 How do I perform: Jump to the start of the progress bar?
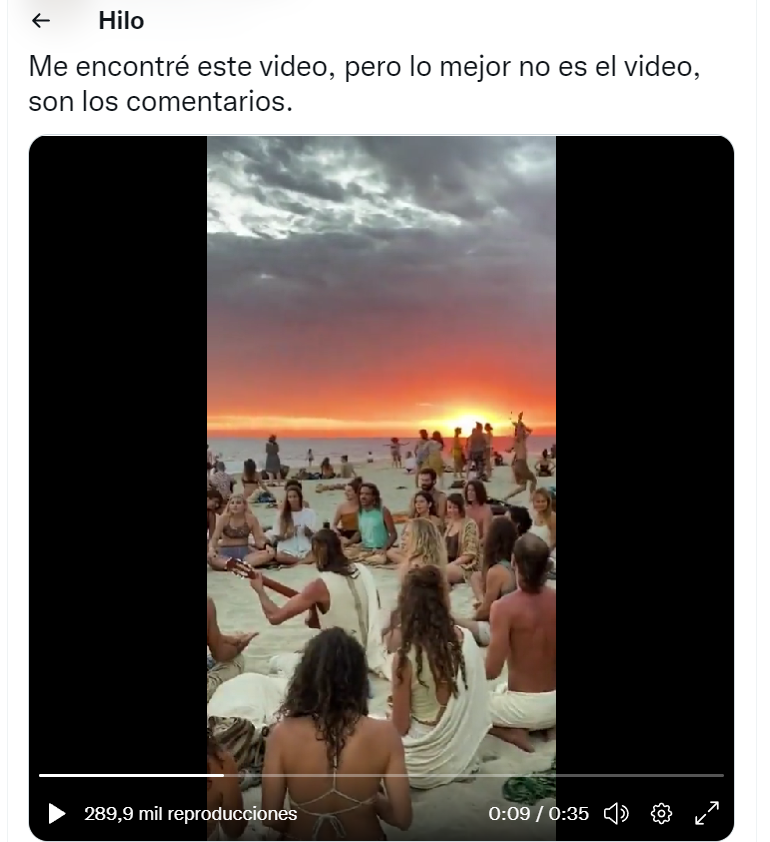41,775
